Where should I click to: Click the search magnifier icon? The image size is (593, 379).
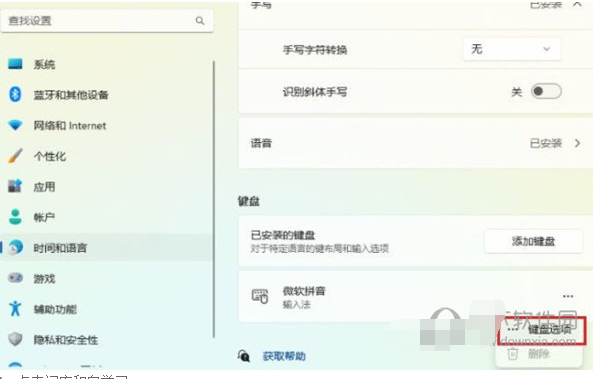tap(200, 20)
